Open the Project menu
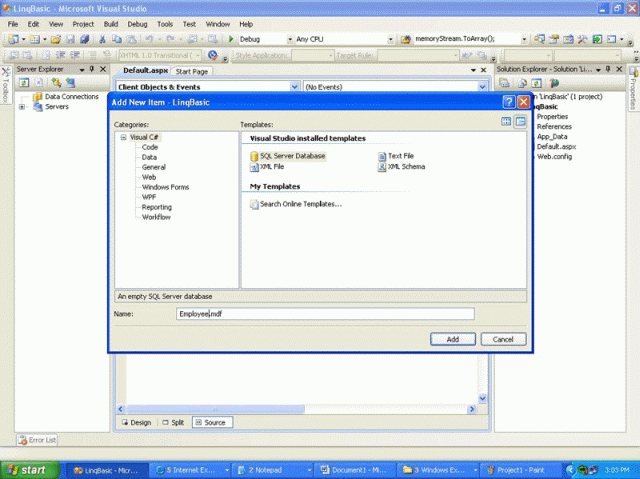The width and height of the screenshot is (640, 479). [x=83, y=24]
